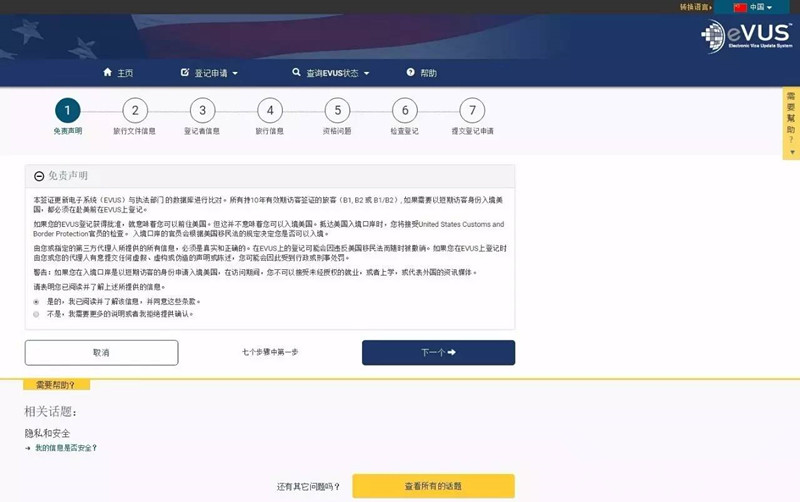Image resolution: width=800 pixels, height=502 pixels.
Task: Click the 取消 button
Action: (102, 353)
